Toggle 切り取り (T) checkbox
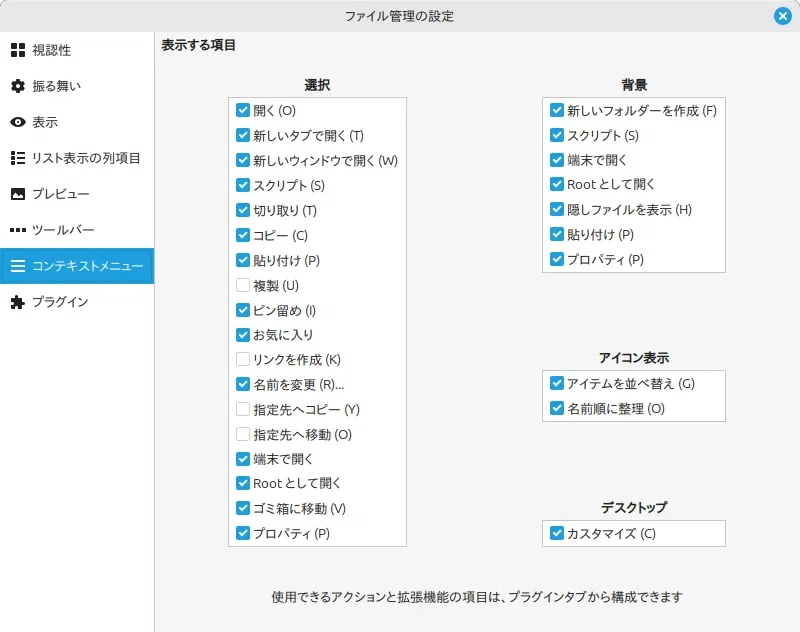 243,210
